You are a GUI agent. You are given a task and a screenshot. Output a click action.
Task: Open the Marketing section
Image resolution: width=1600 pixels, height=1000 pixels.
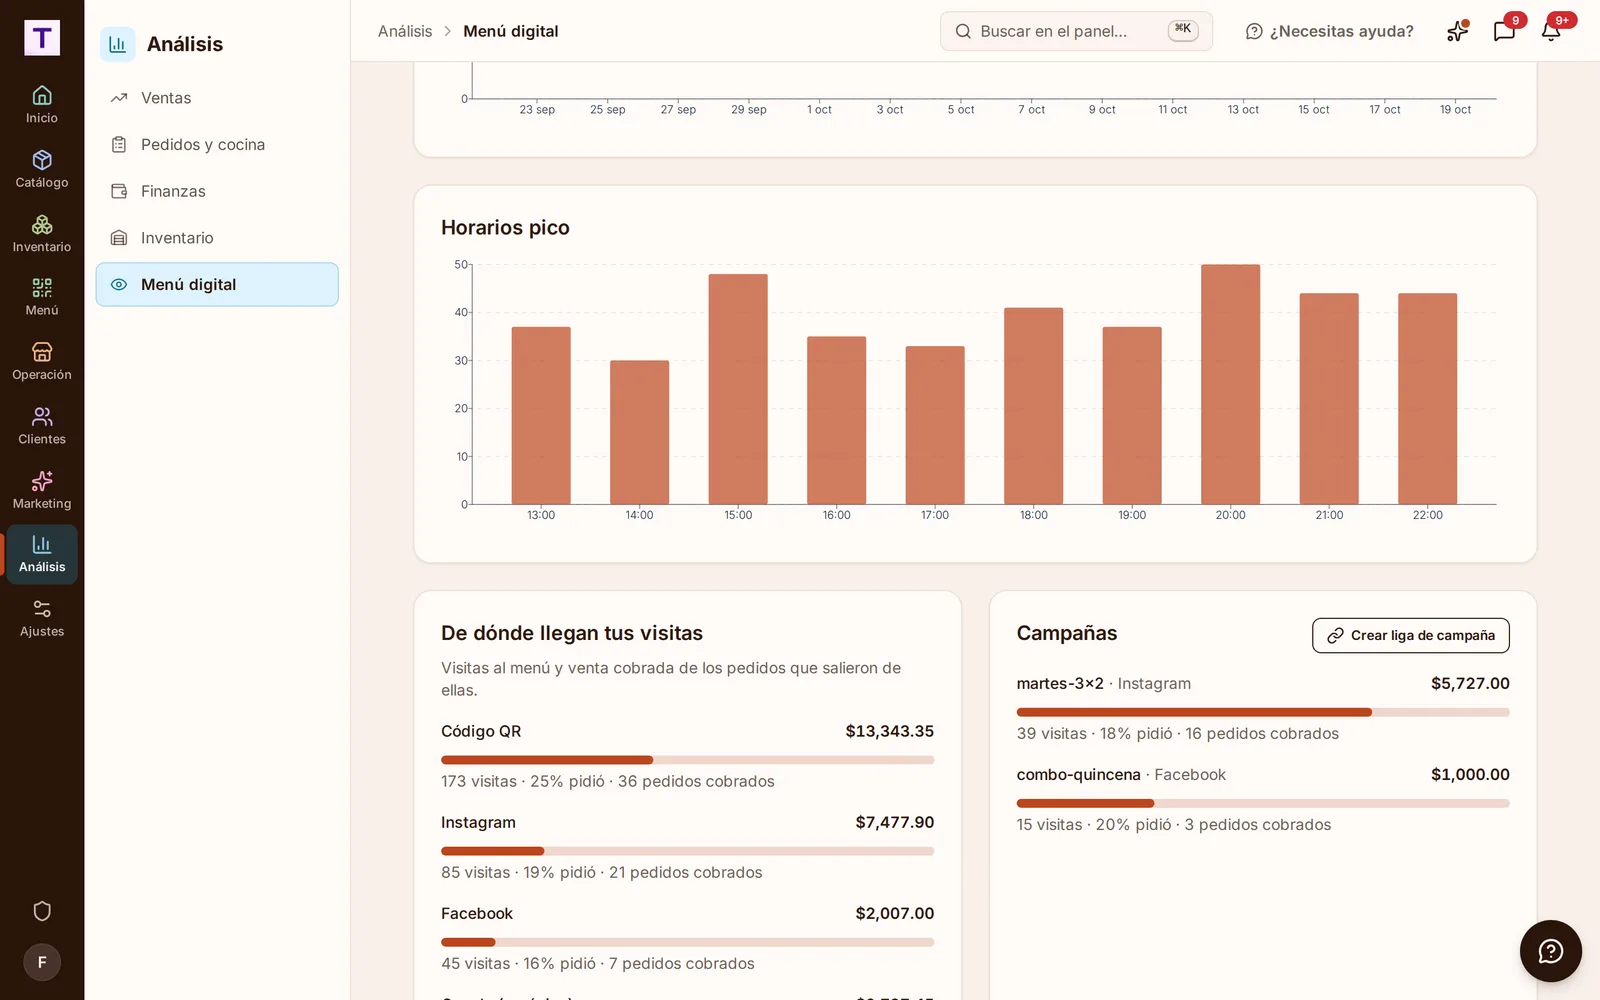tap(42, 491)
